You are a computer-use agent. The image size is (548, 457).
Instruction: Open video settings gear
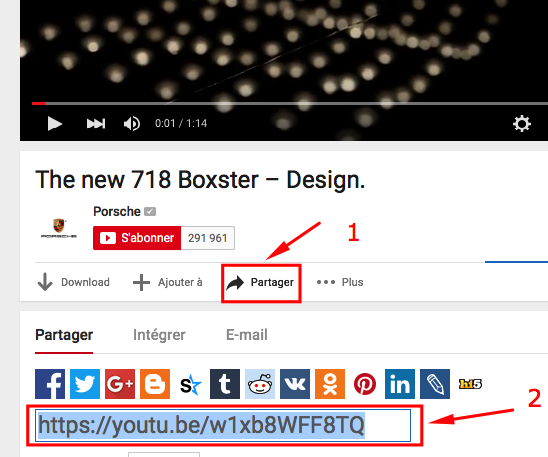[x=522, y=123]
